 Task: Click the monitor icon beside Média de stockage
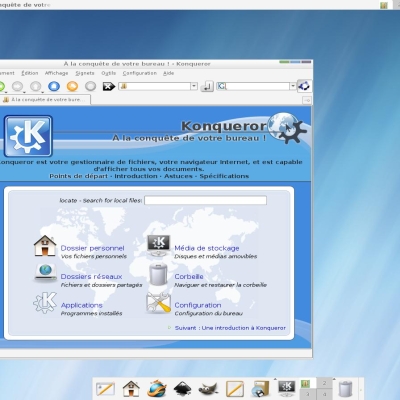[159, 245]
